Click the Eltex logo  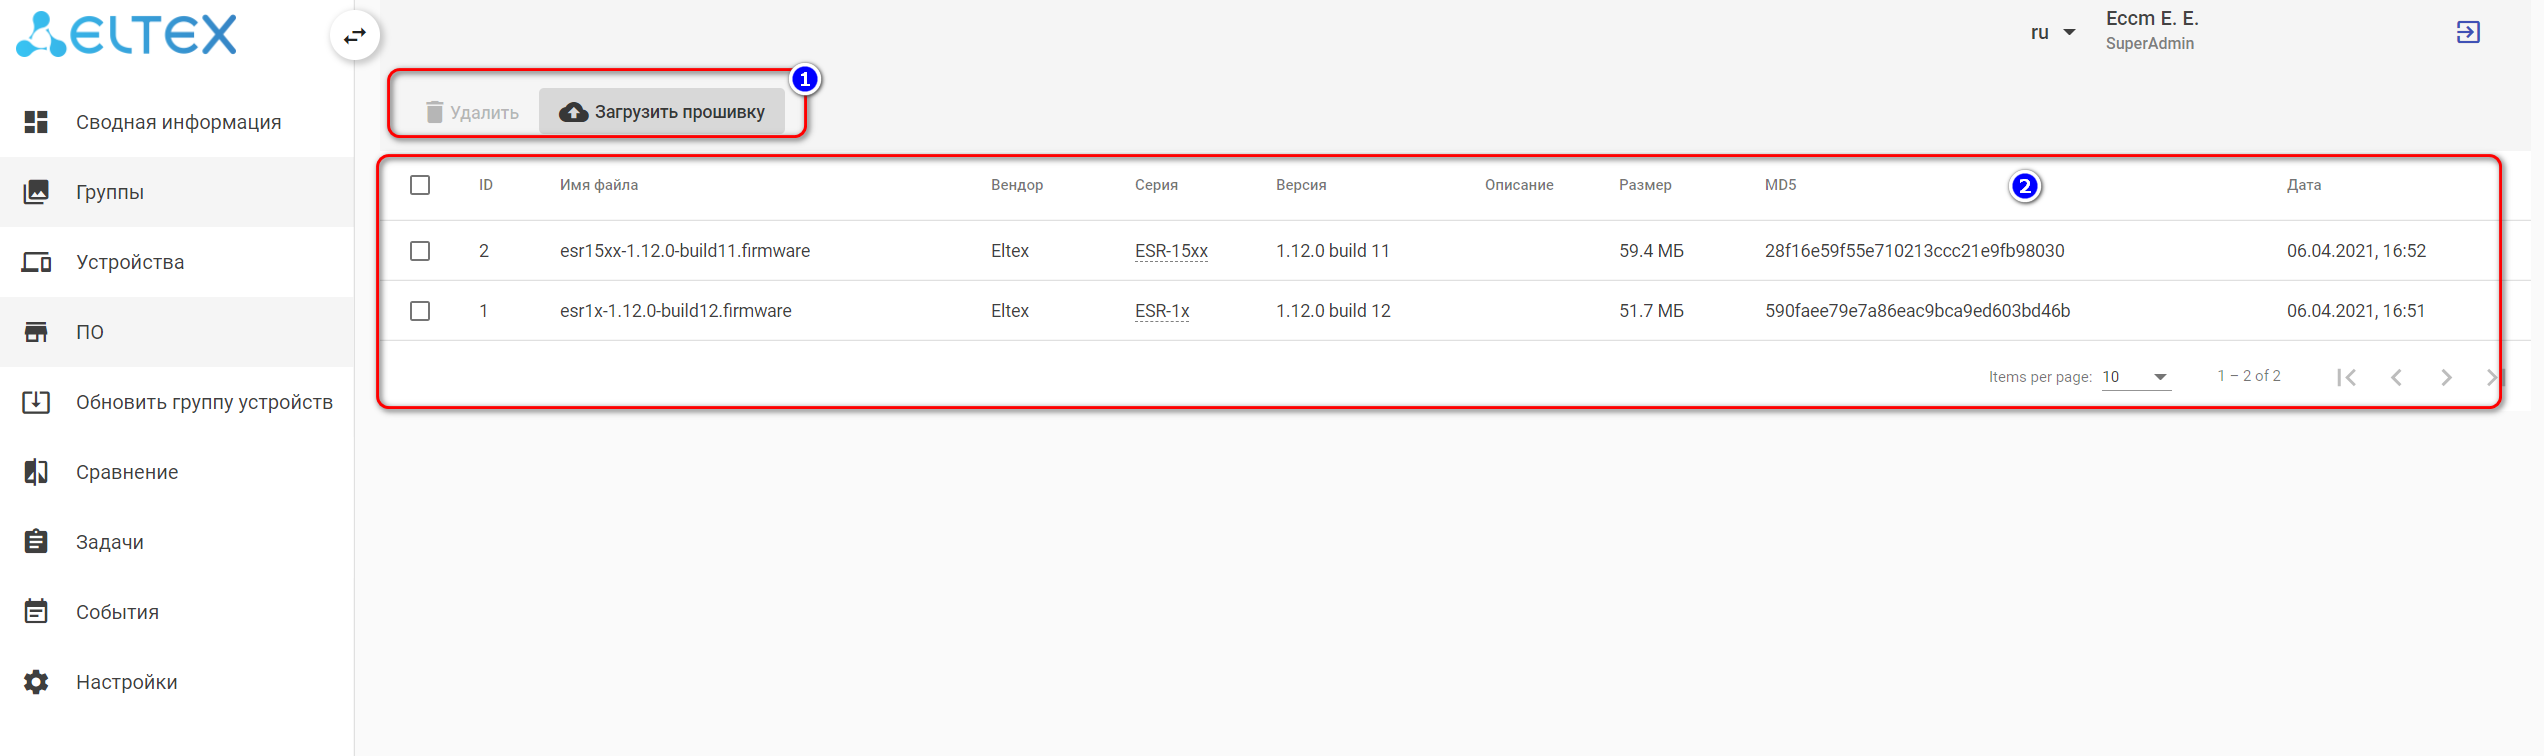click(x=127, y=34)
